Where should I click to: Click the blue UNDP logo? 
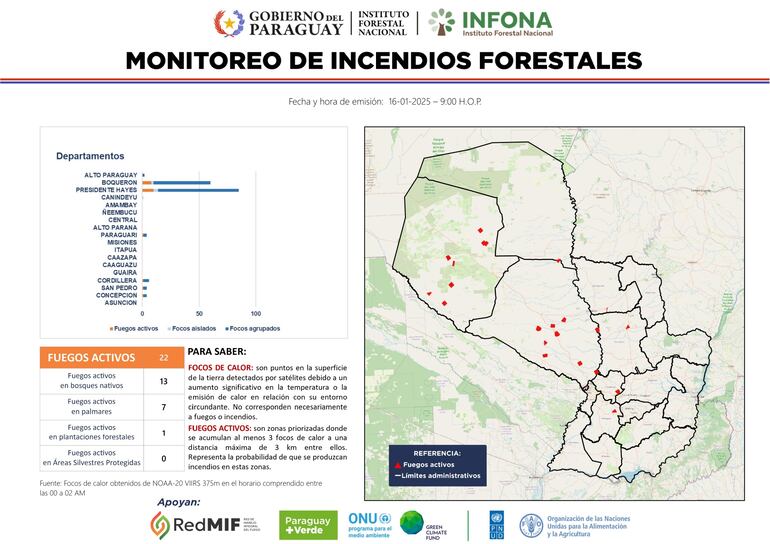496,525
